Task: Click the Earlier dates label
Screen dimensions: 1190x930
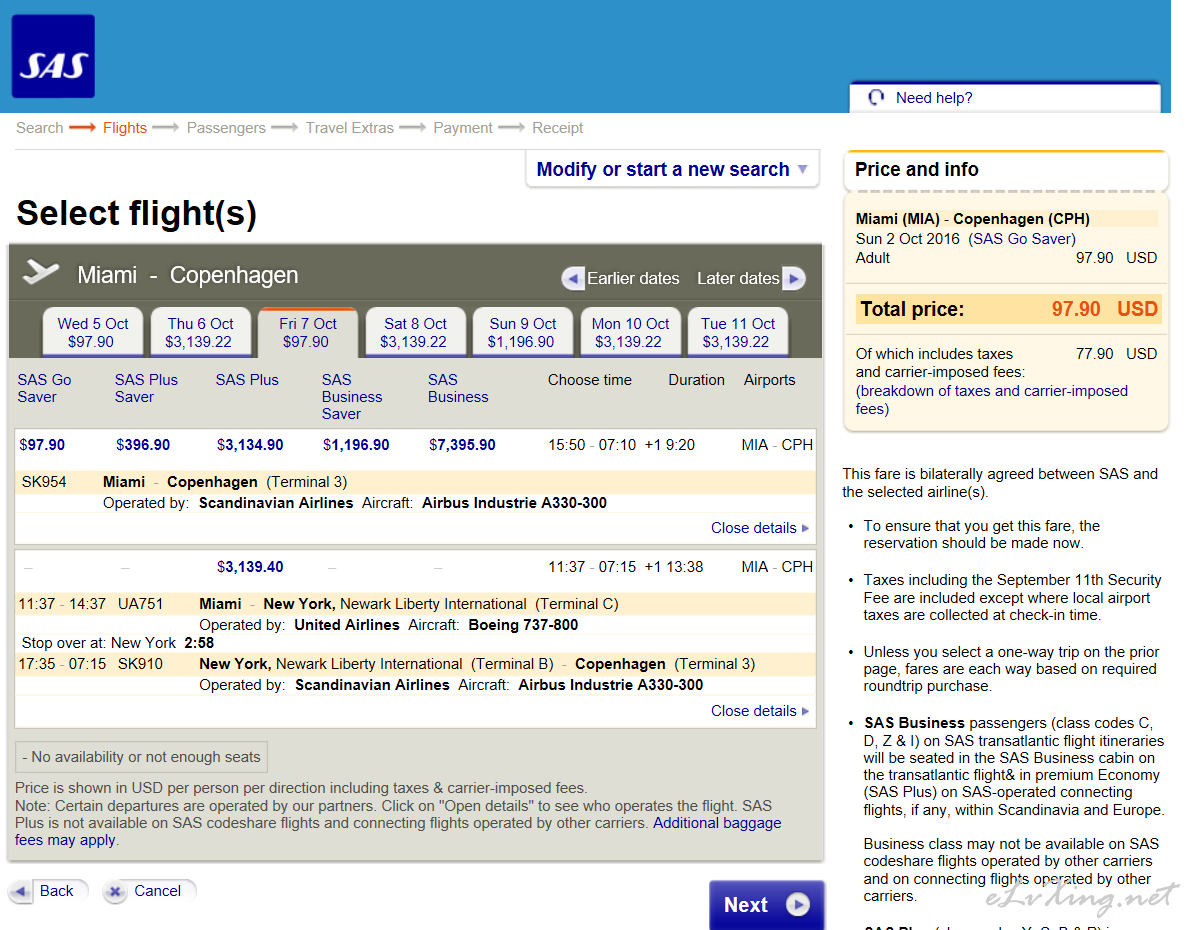Action: point(633,279)
